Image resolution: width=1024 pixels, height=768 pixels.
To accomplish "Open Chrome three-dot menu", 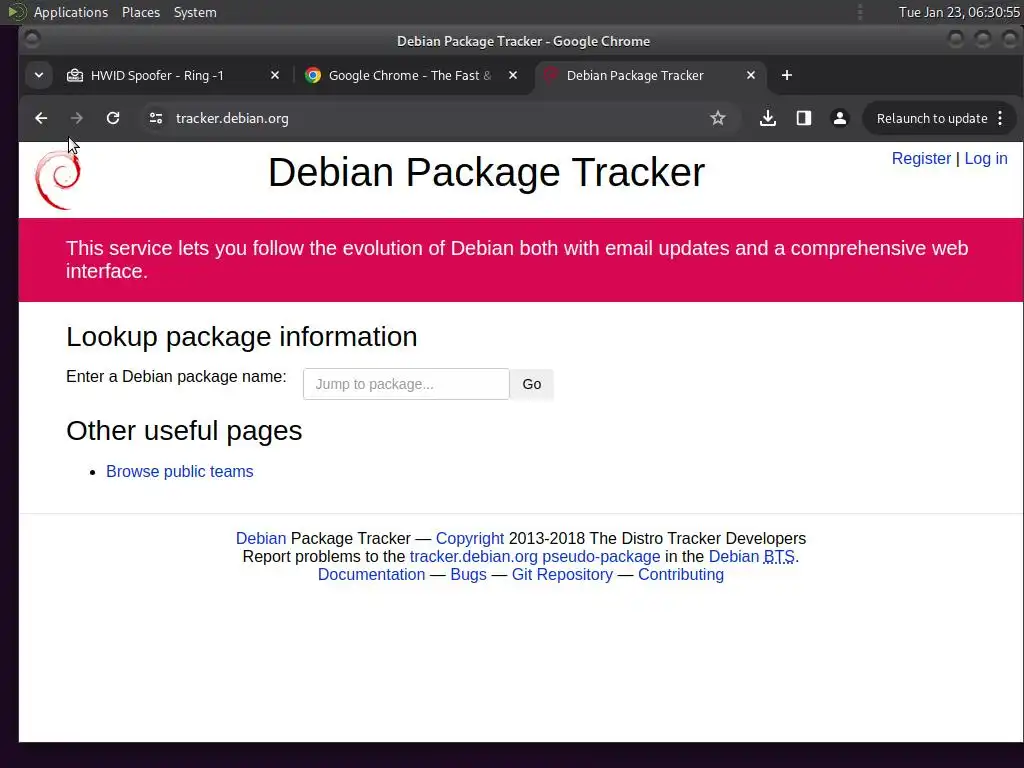I will (x=1000, y=118).
